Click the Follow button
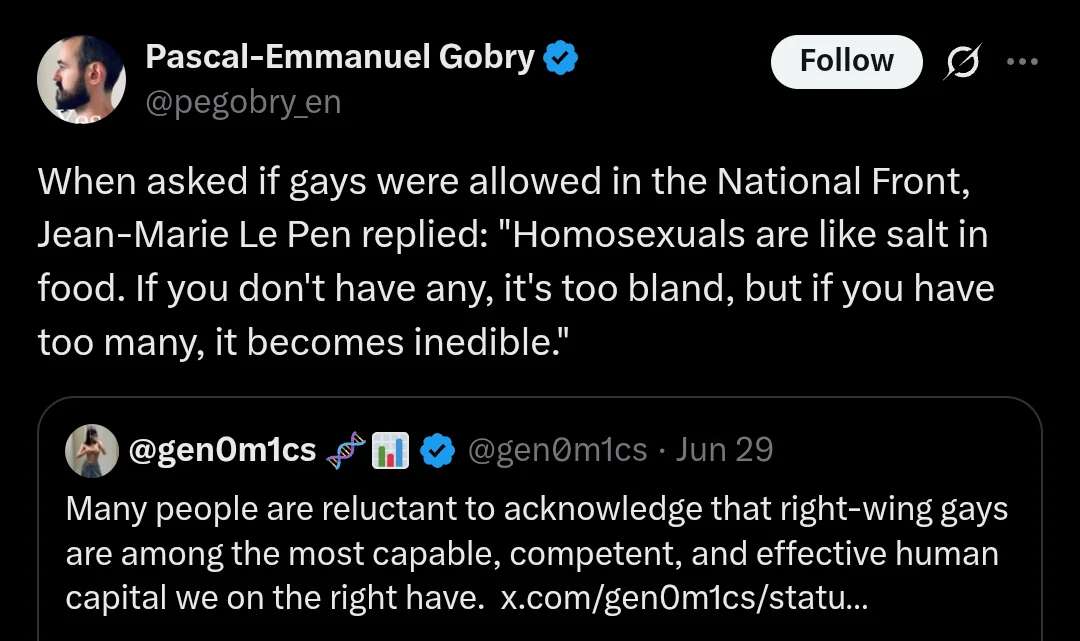The width and height of the screenshot is (1080, 641). click(x=846, y=61)
